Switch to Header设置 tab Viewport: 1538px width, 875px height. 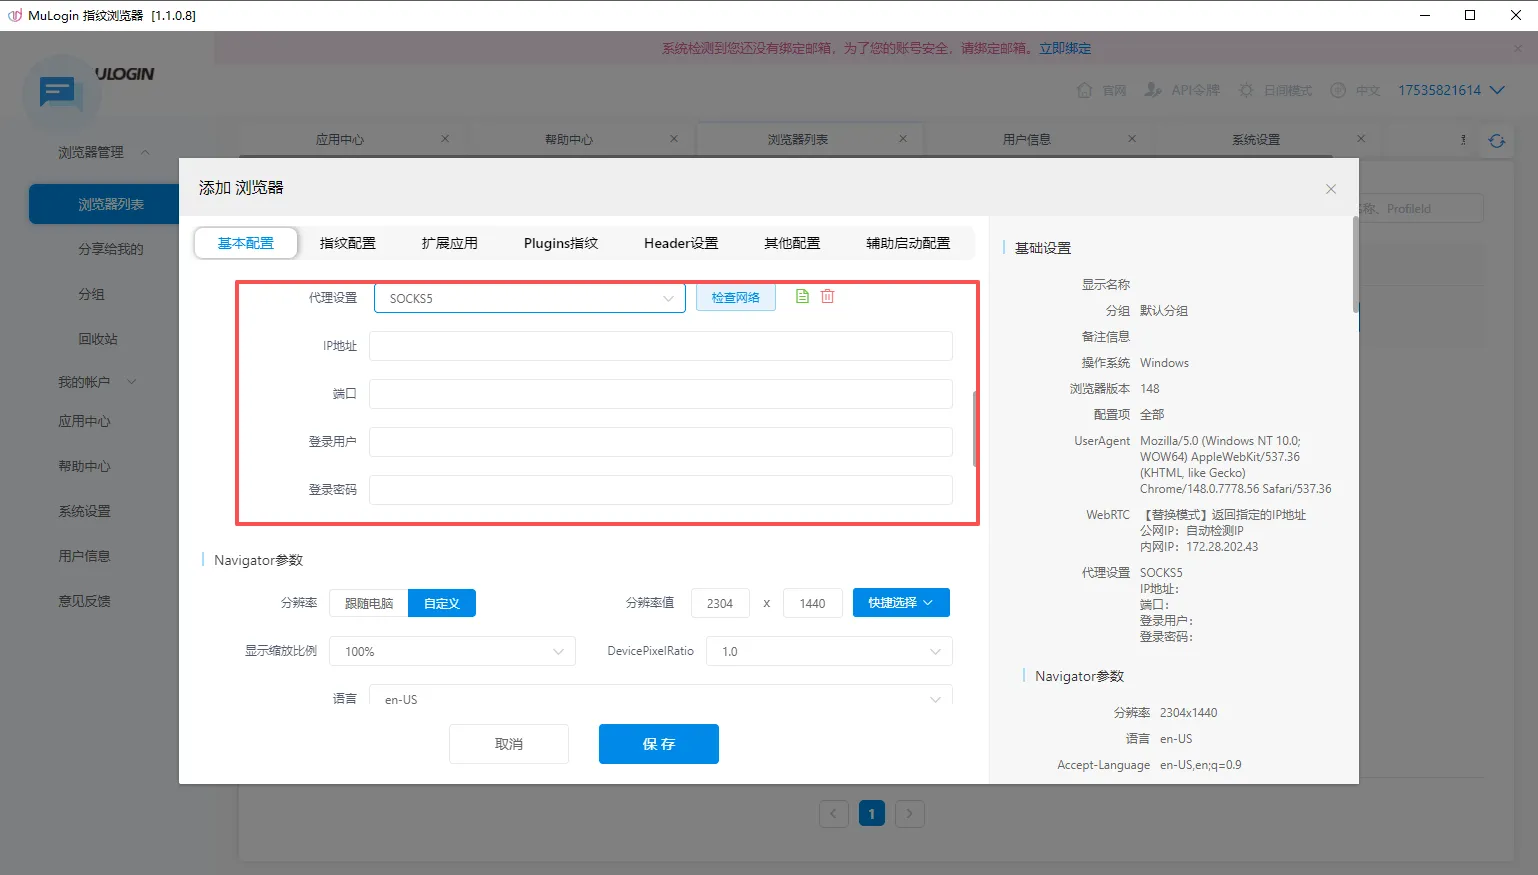point(681,243)
